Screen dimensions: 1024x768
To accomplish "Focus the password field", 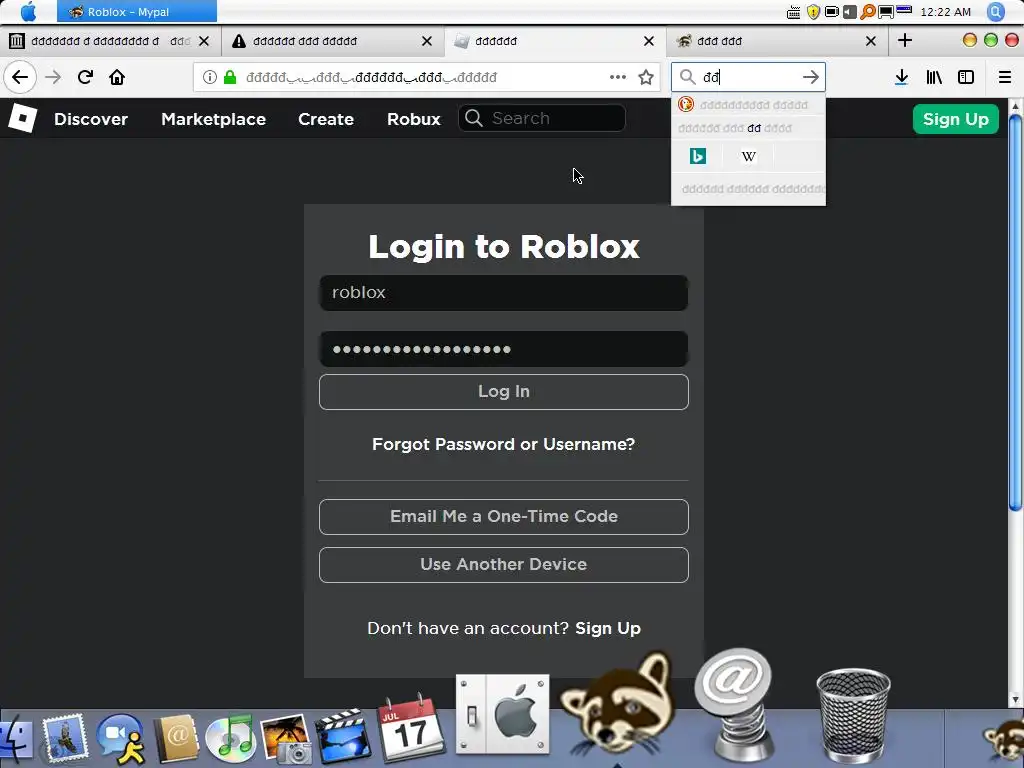I will [504, 349].
